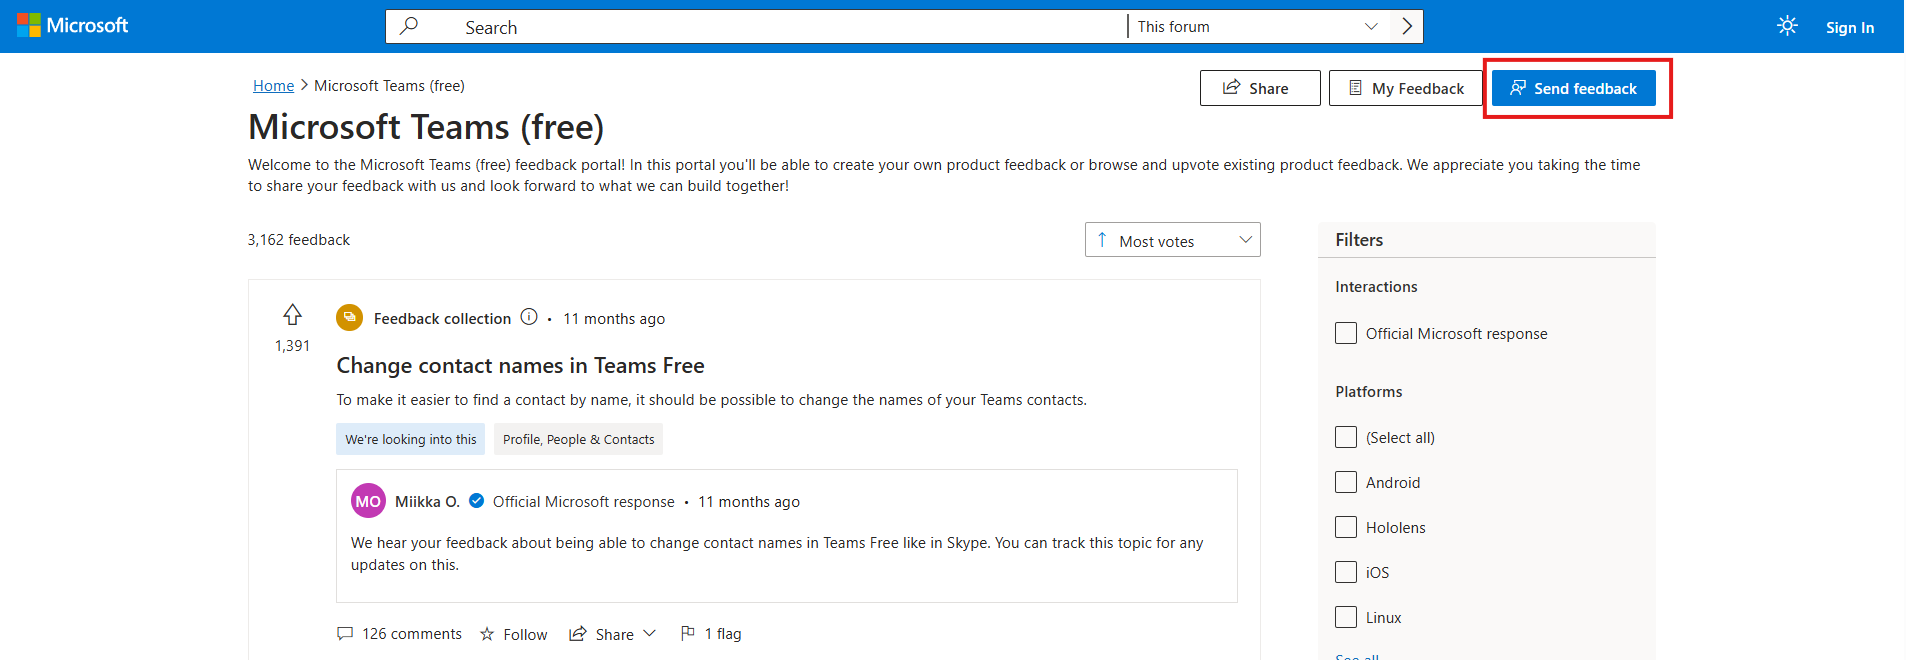This screenshot has width=1906, height=660.
Task: Click the Profile, People & Contacts tag
Action: pyautogui.click(x=578, y=439)
